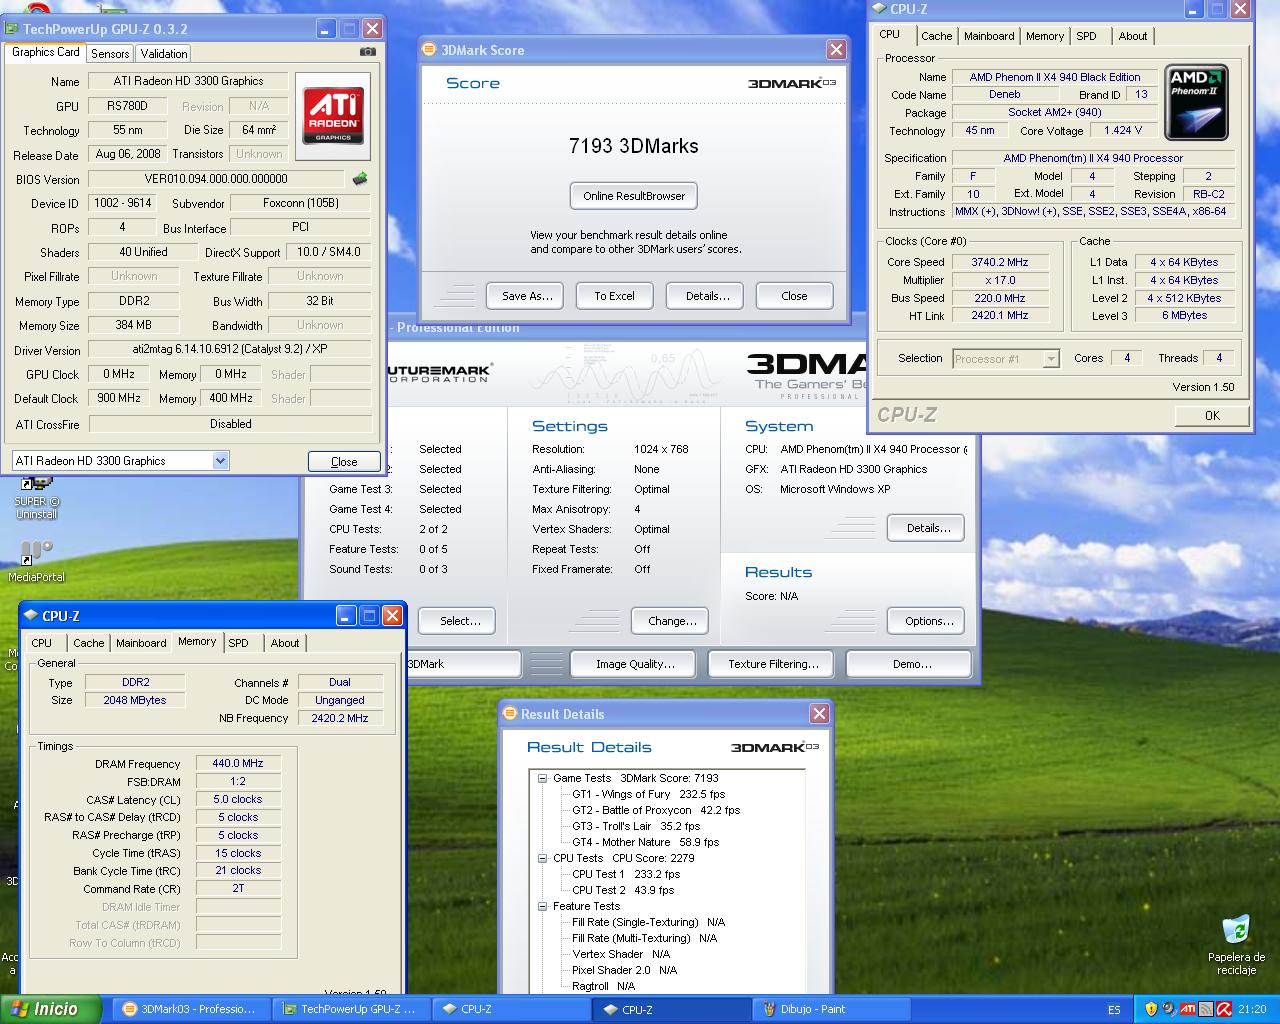The height and width of the screenshot is (1024, 1280).
Task: Click the Result Details window title icon
Action: point(510,713)
